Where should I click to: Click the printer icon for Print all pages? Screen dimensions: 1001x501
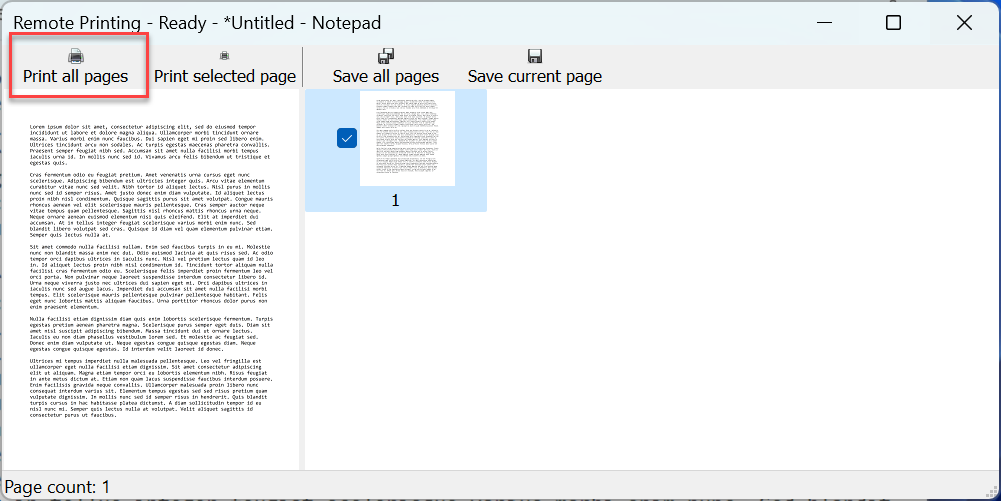coord(76,56)
